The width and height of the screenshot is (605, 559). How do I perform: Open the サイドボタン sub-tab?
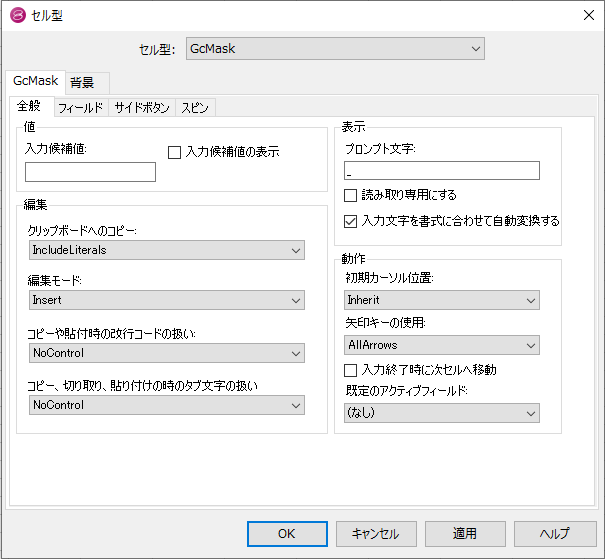point(142,108)
